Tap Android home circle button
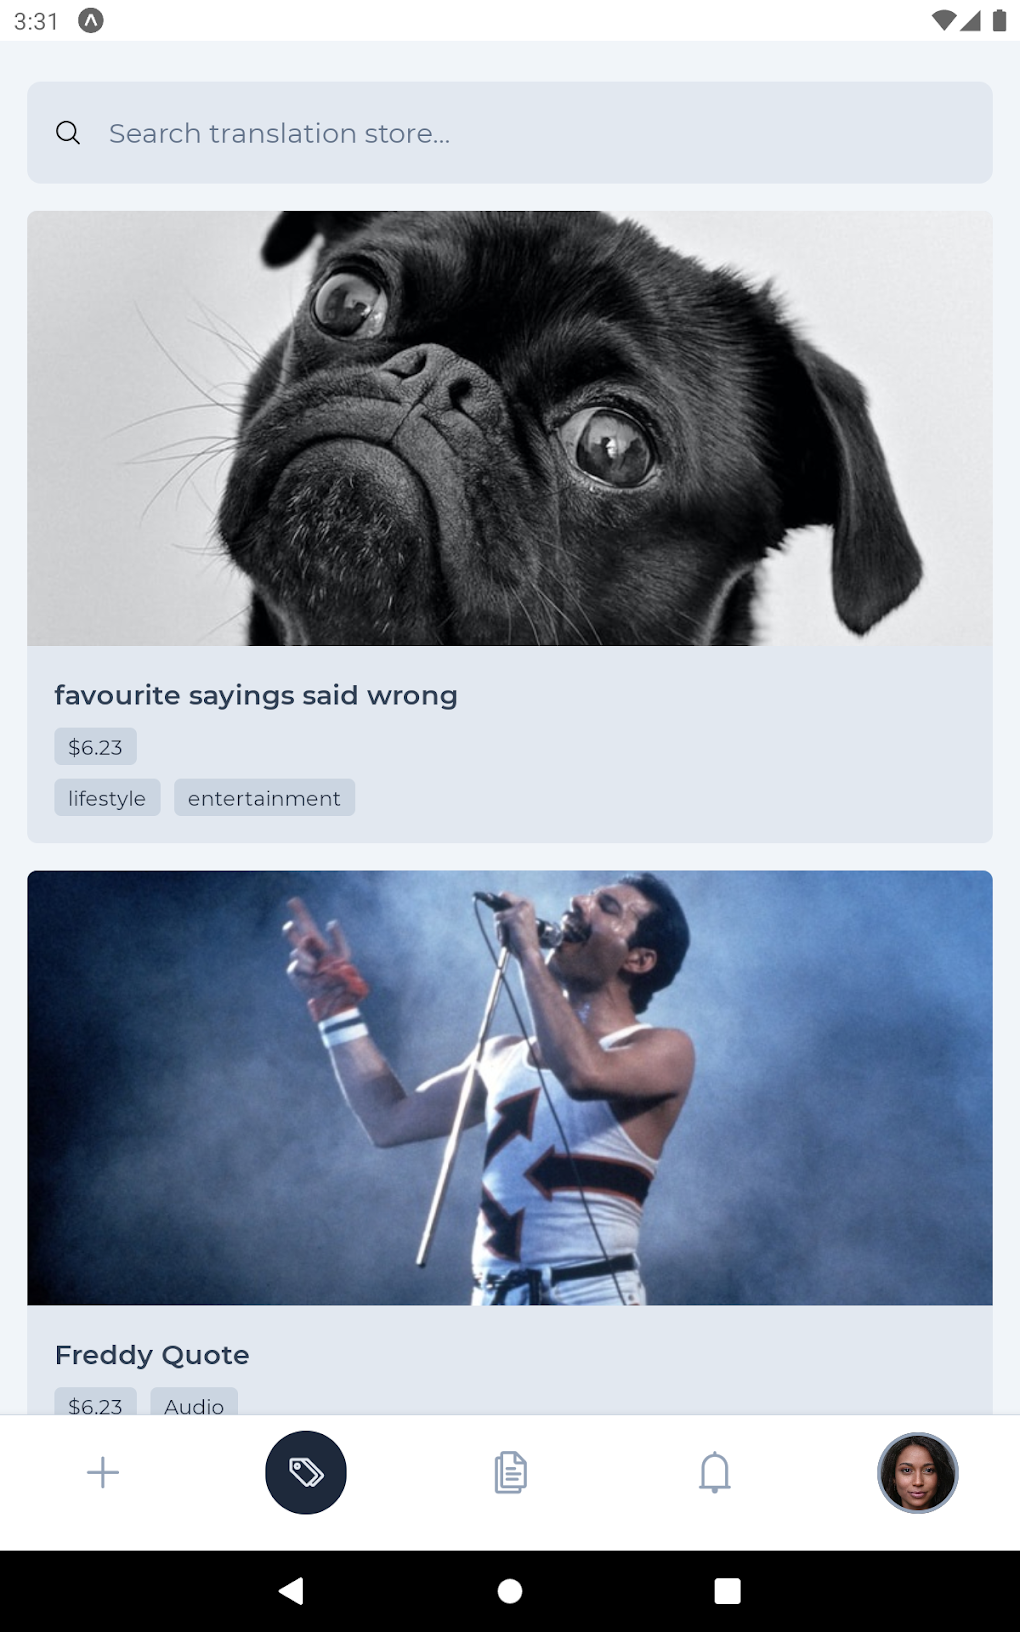Image resolution: width=1020 pixels, height=1632 pixels. [510, 1590]
